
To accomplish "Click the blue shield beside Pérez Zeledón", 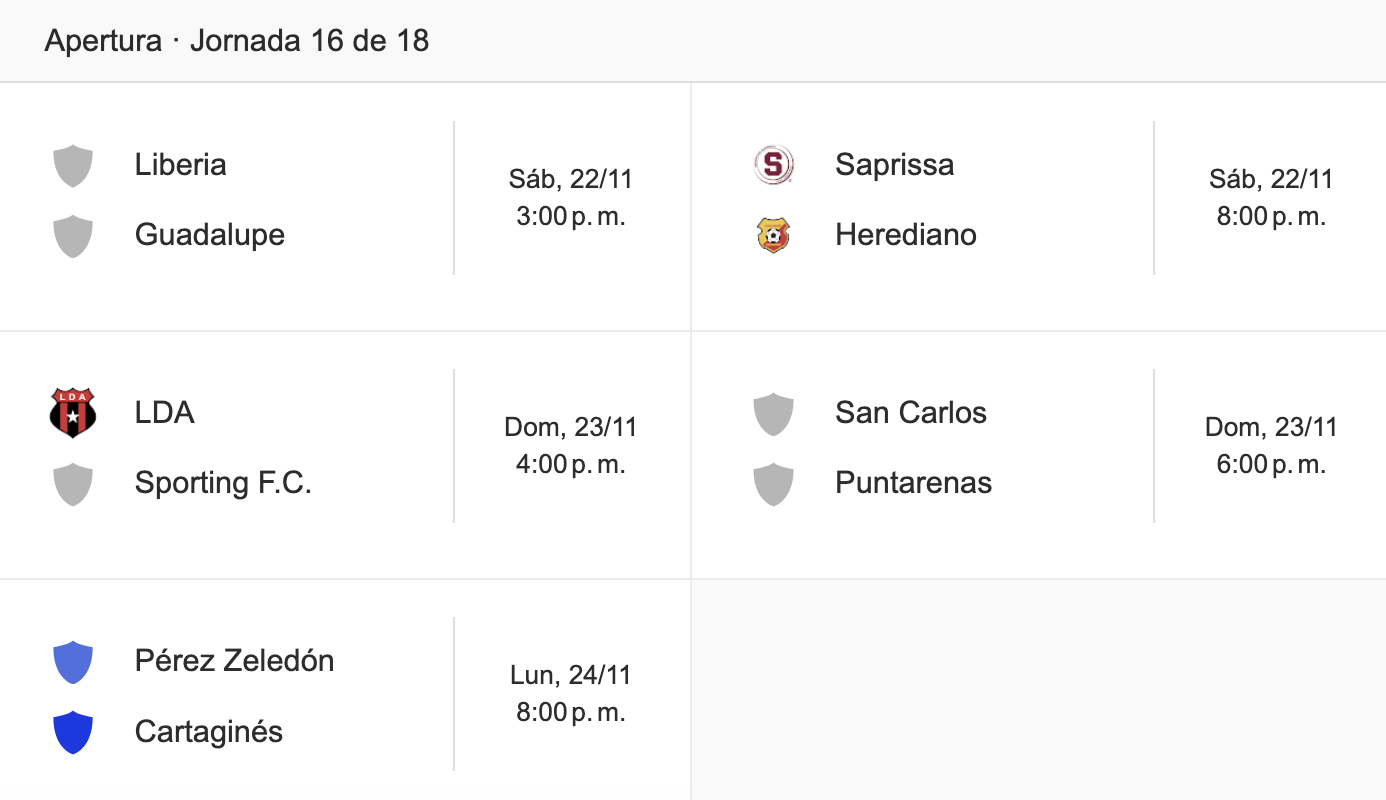I will click(x=73, y=661).
